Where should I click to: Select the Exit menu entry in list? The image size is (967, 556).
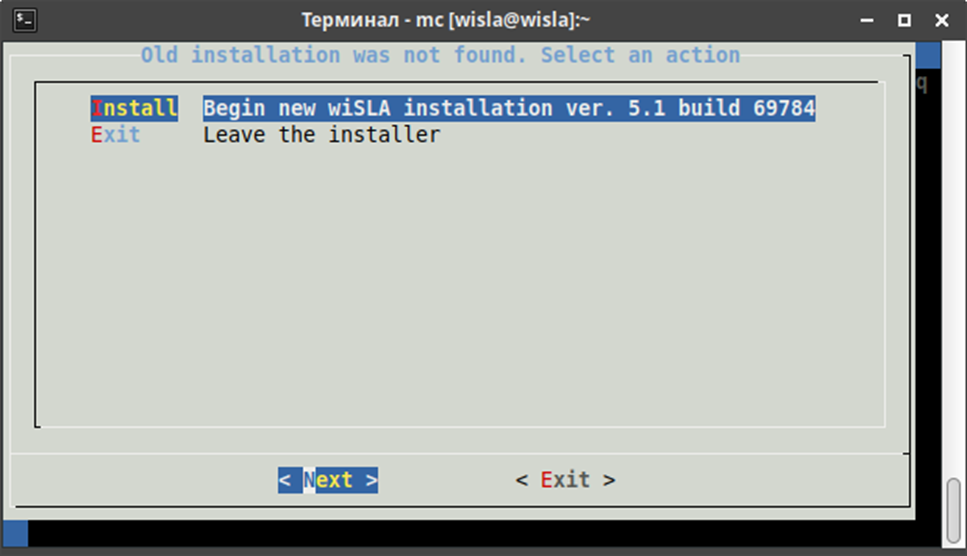(115, 135)
